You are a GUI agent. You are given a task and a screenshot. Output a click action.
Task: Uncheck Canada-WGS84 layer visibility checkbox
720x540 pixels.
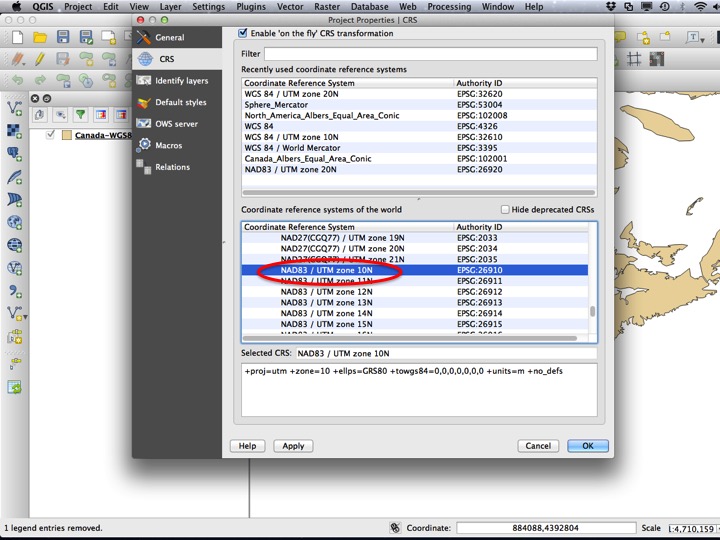tap(51, 135)
